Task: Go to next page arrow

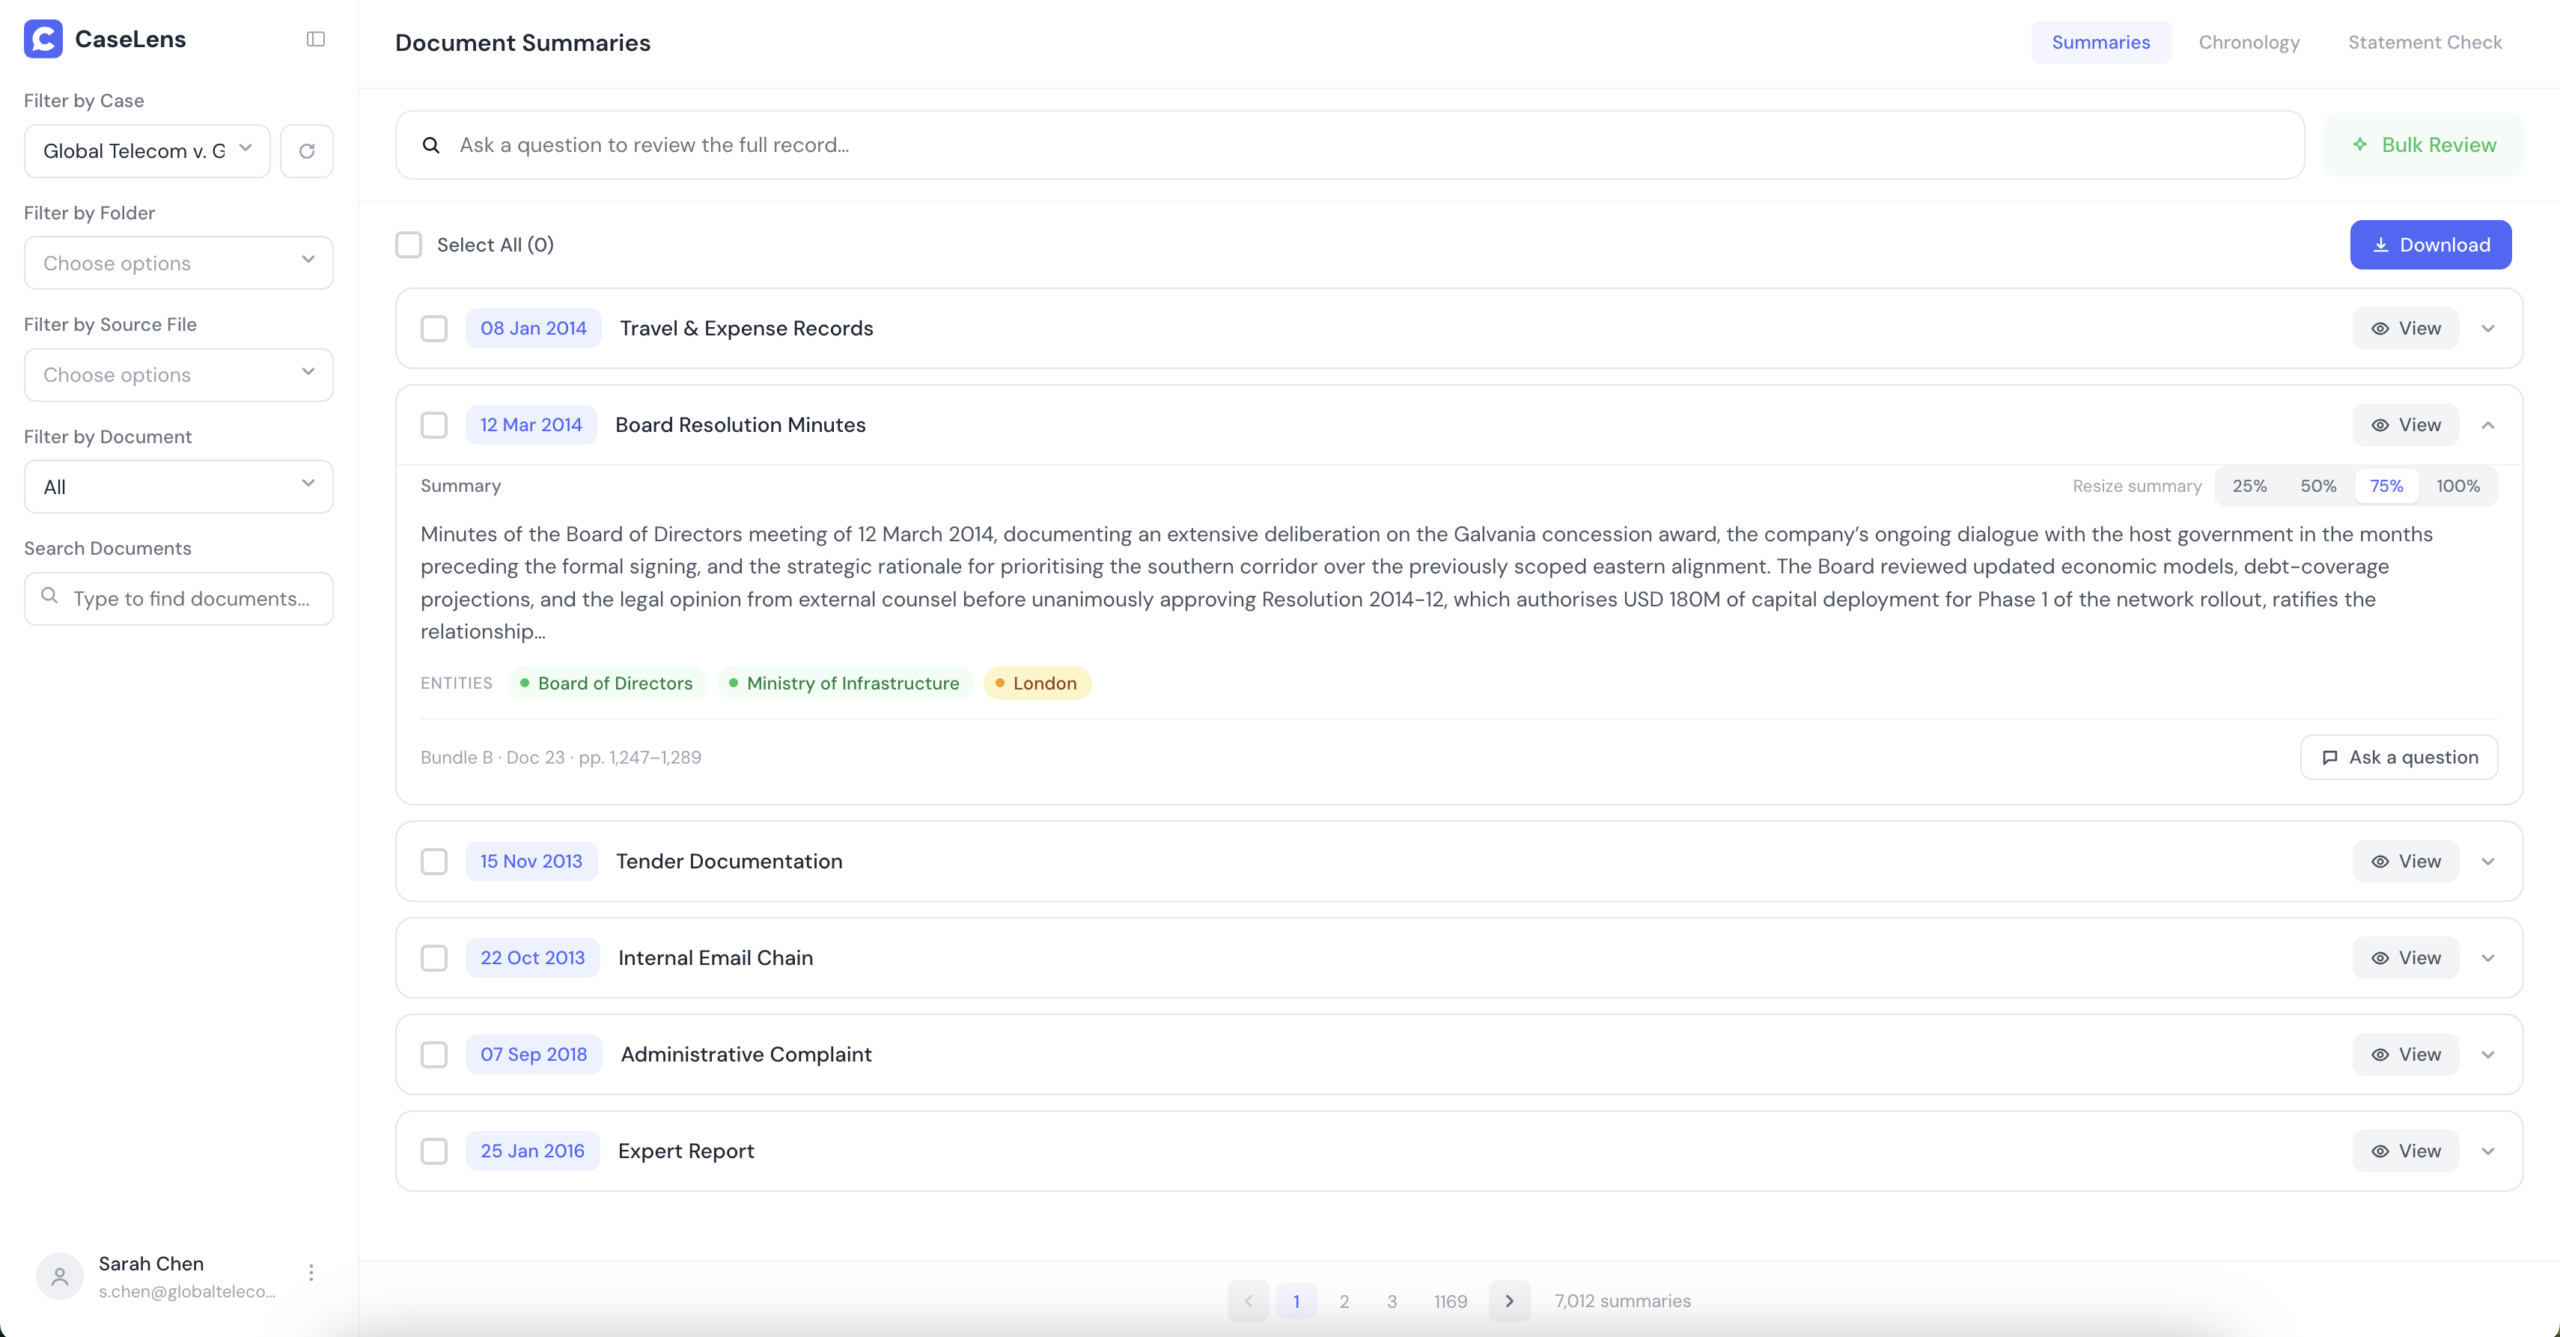Action: (1509, 1301)
